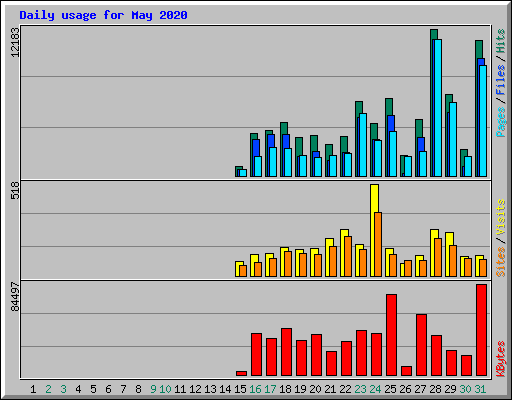This screenshot has height=400, width=512.
Task: Click day 25 on the date axis
Action: click(390, 389)
